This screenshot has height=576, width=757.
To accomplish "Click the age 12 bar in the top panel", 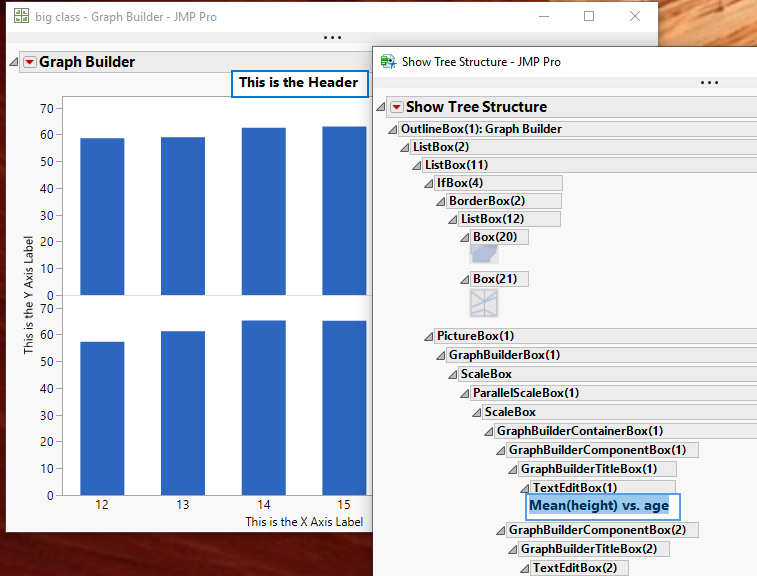I will (x=102, y=216).
